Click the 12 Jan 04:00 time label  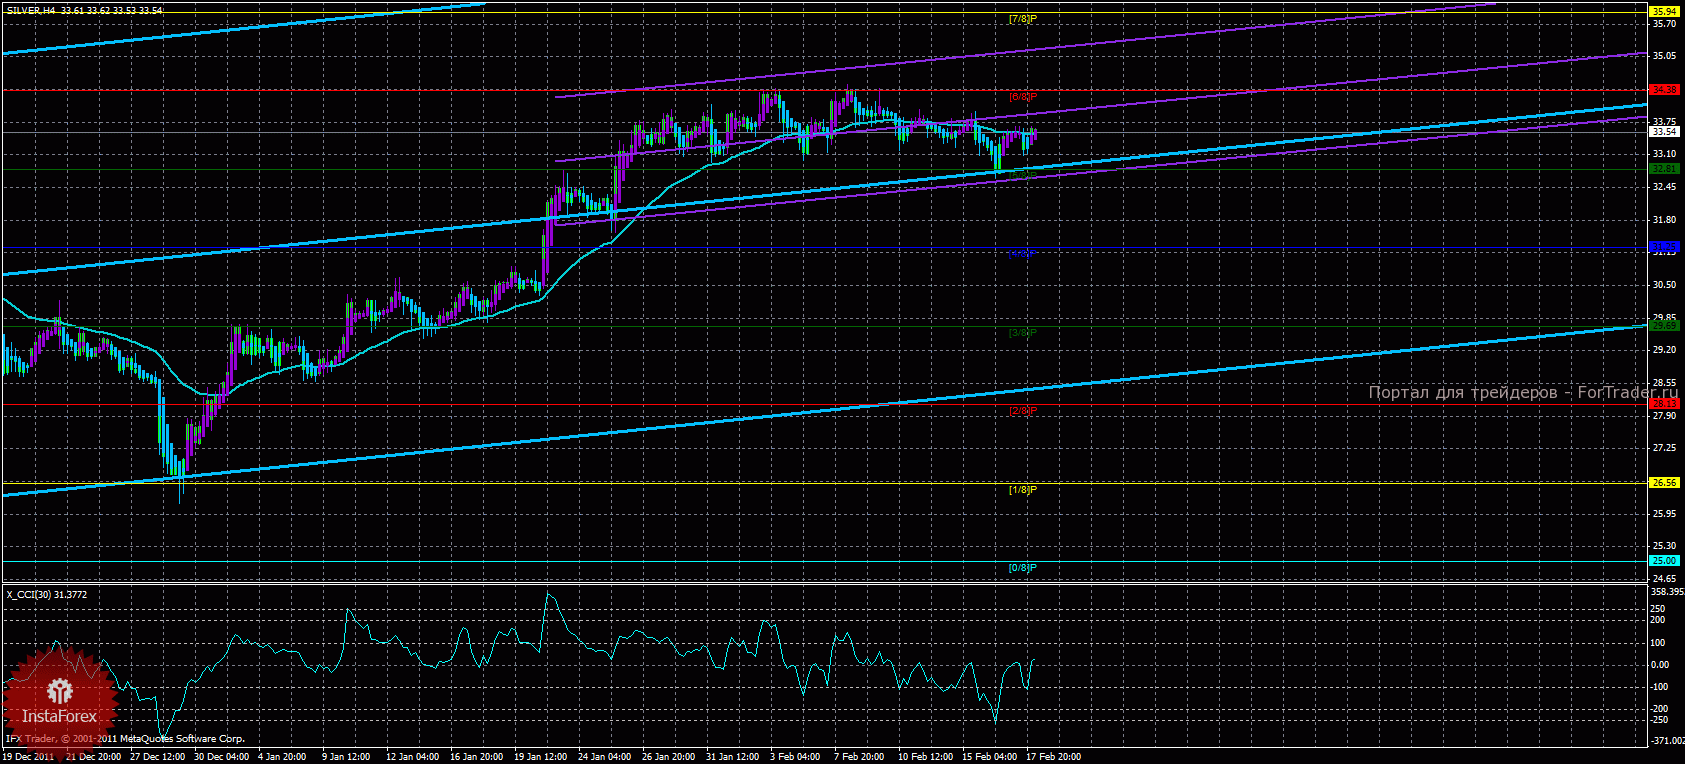[x=413, y=757]
